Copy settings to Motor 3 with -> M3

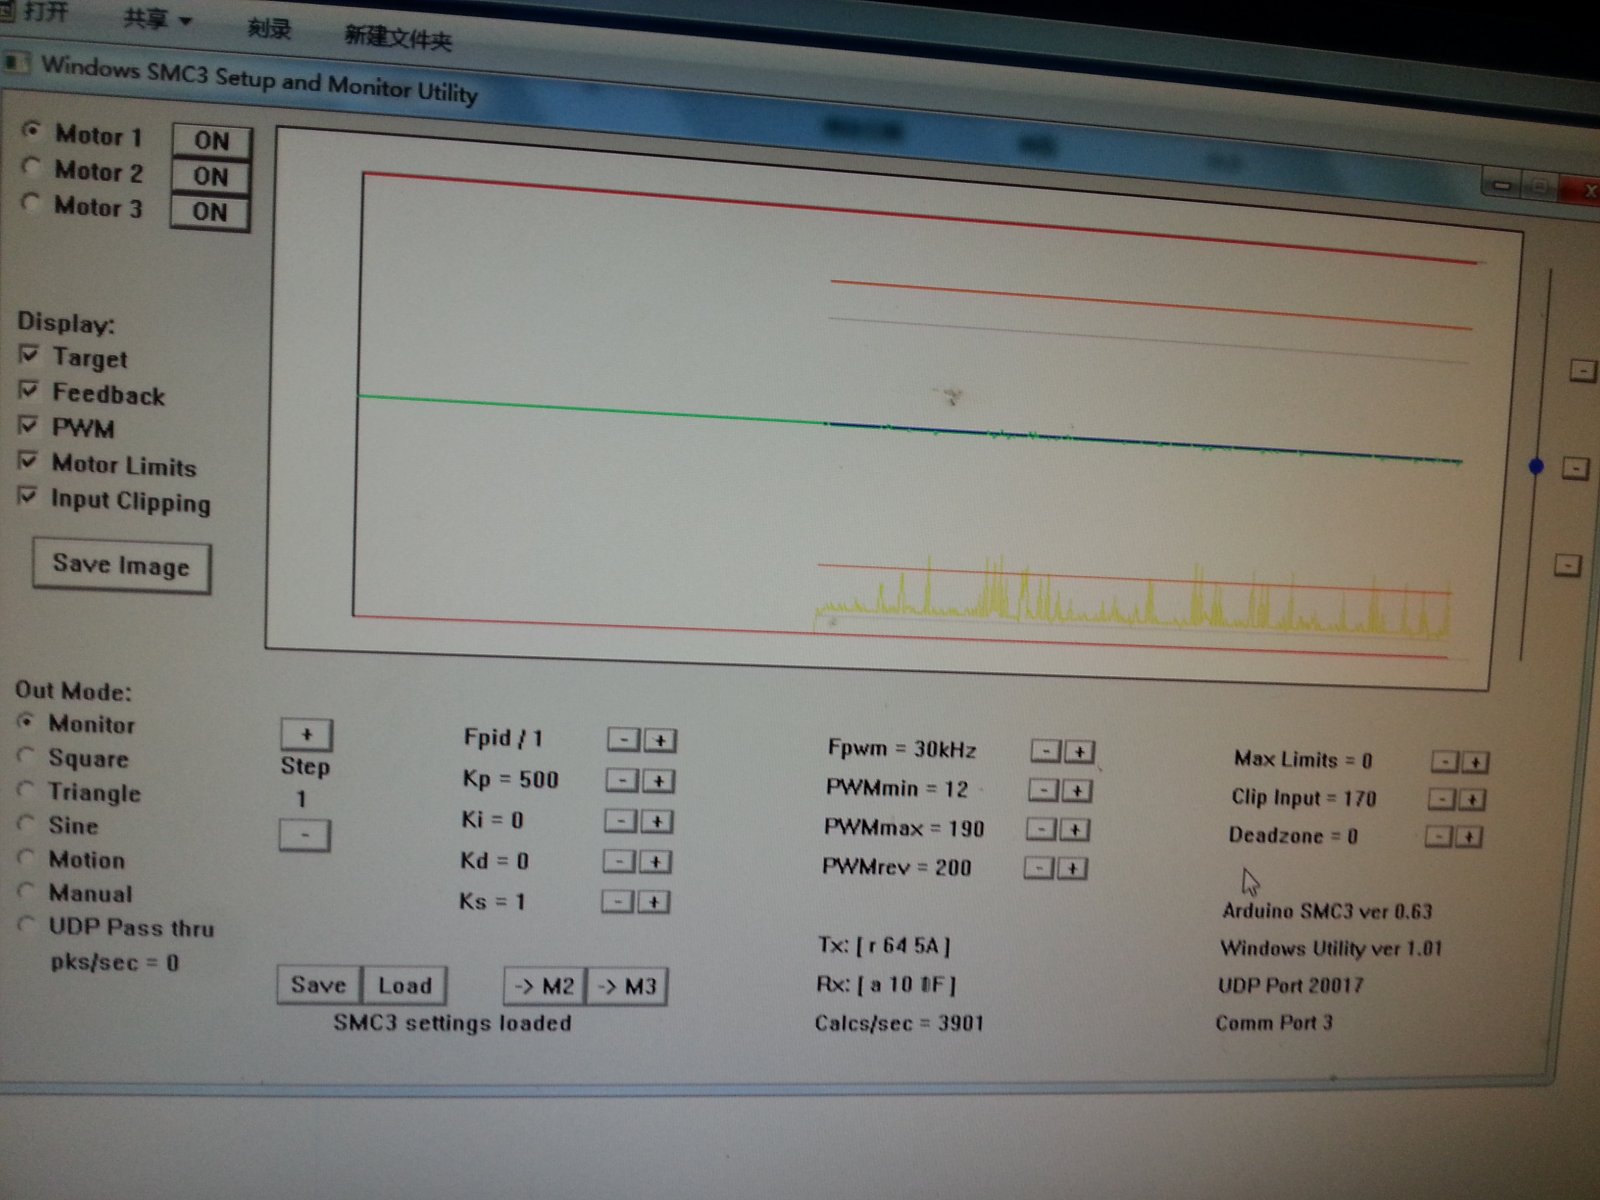click(x=627, y=988)
